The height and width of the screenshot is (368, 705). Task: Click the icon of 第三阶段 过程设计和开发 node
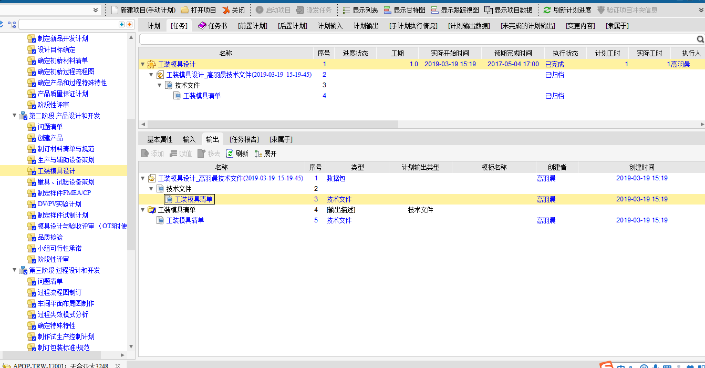pyautogui.click(x=23, y=270)
